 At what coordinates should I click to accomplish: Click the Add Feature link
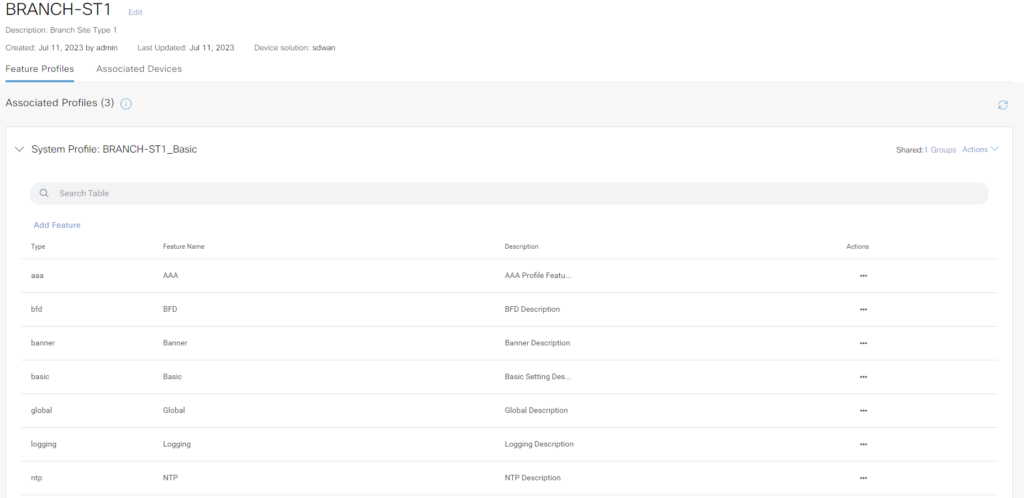pos(57,225)
